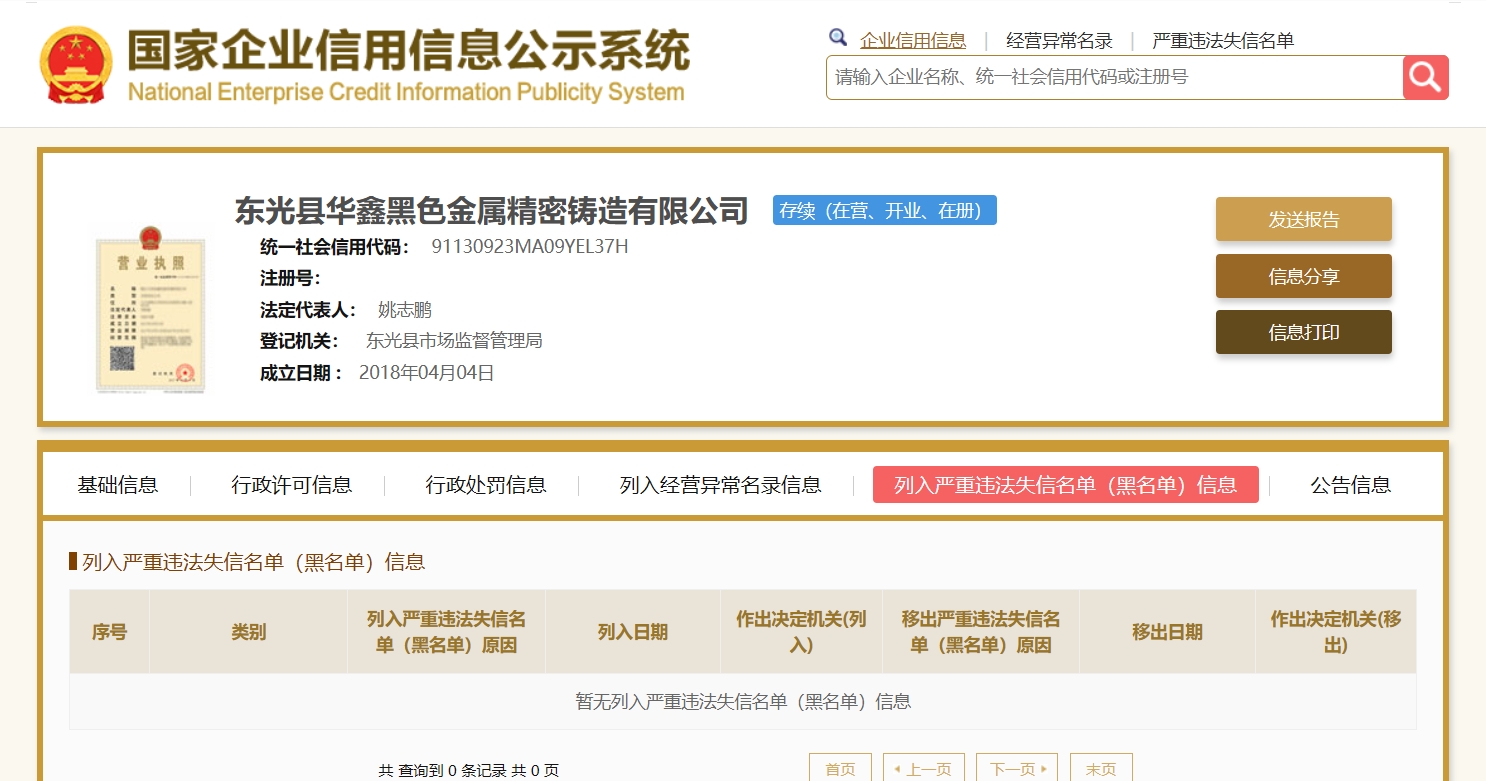The width and height of the screenshot is (1486, 781).
Task: Click the company name 东光县华鑫黑色金属精密铸造有限公司
Action: click(x=492, y=211)
